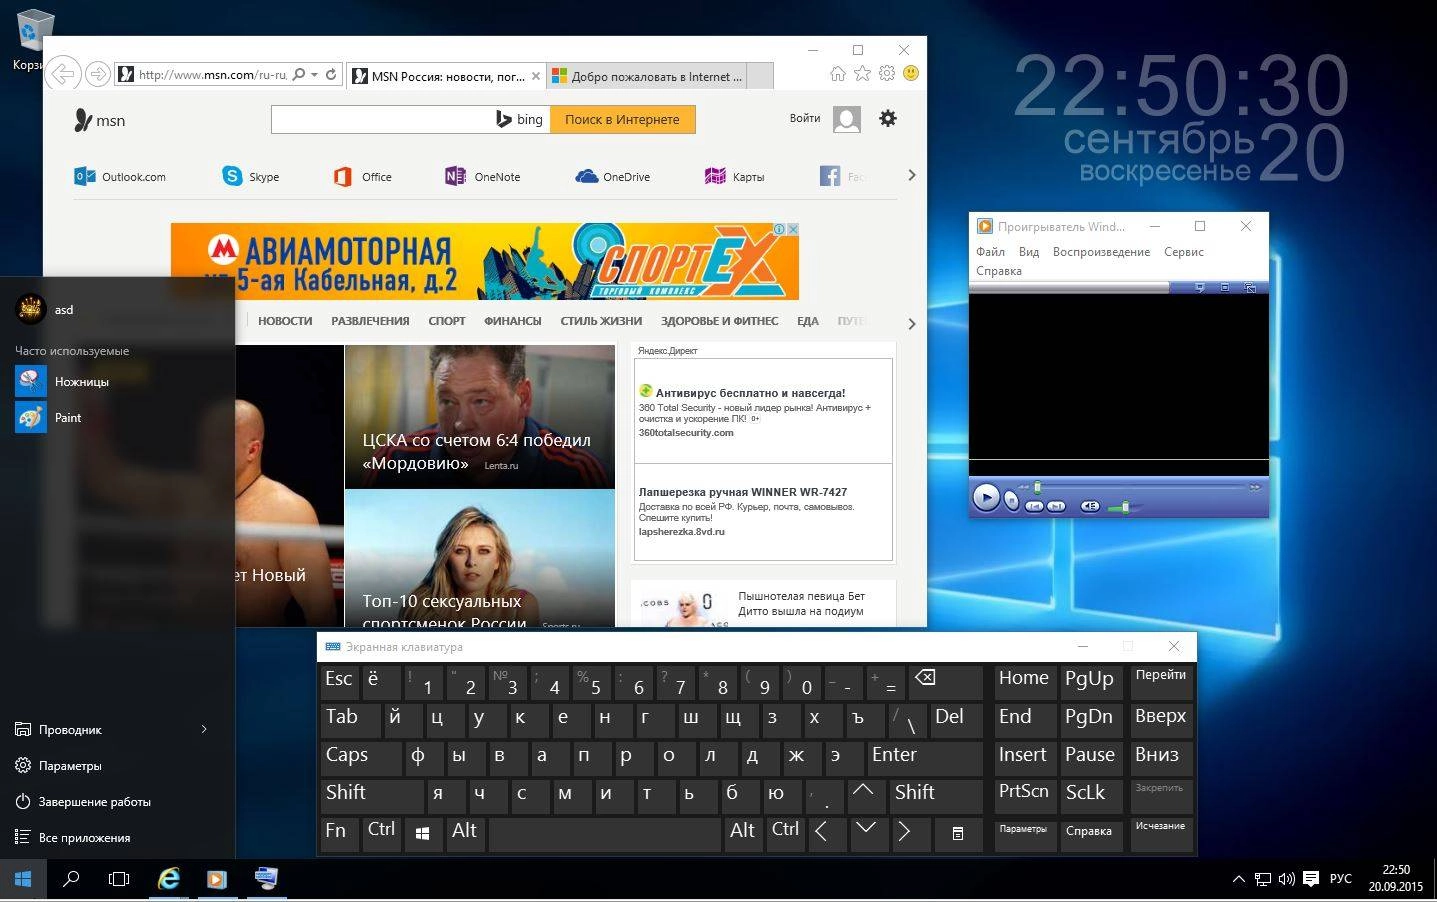Open Сервис menu in media player

(1184, 252)
